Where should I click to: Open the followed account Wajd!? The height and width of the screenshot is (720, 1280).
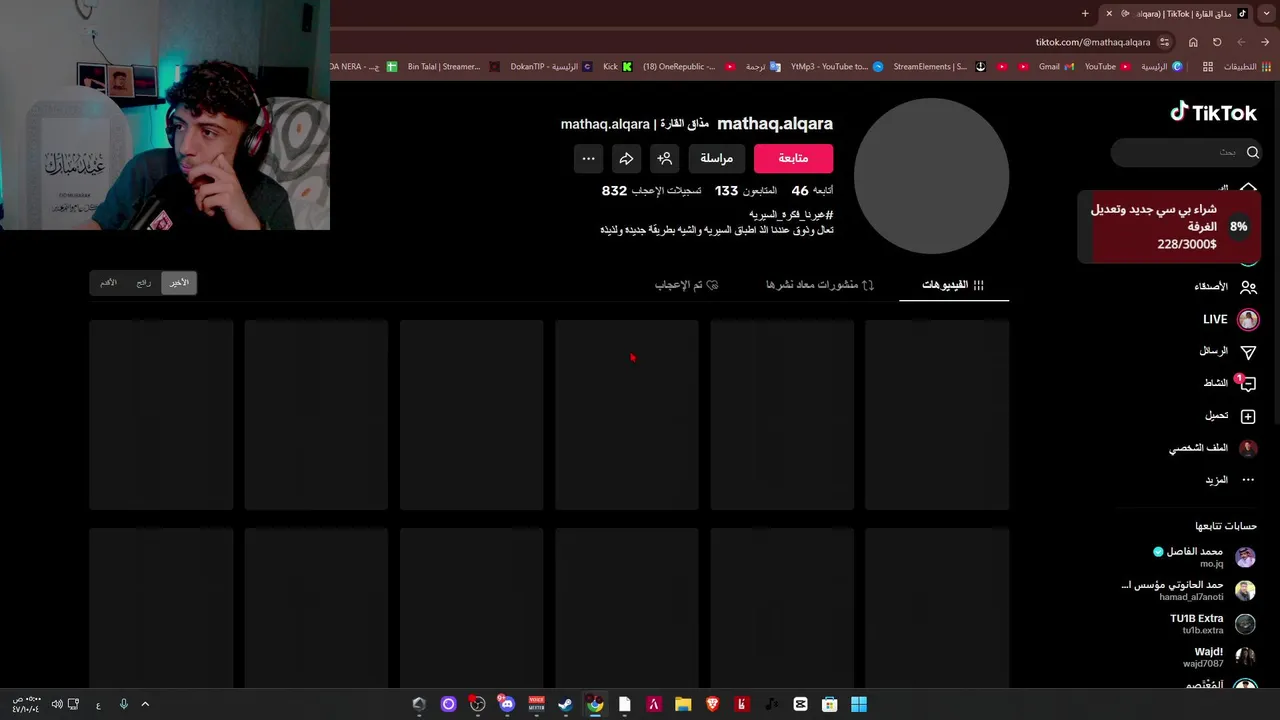pos(1219,657)
